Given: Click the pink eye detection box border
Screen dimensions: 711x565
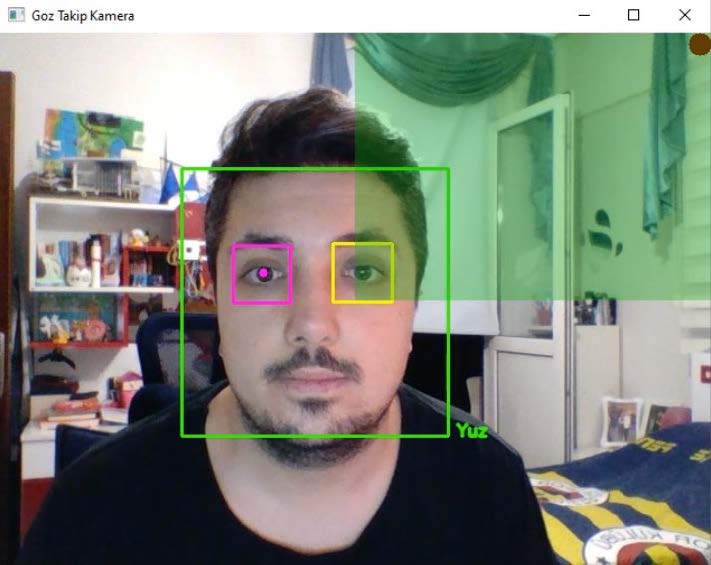Looking at the screenshot, I should [x=262, y=246].
